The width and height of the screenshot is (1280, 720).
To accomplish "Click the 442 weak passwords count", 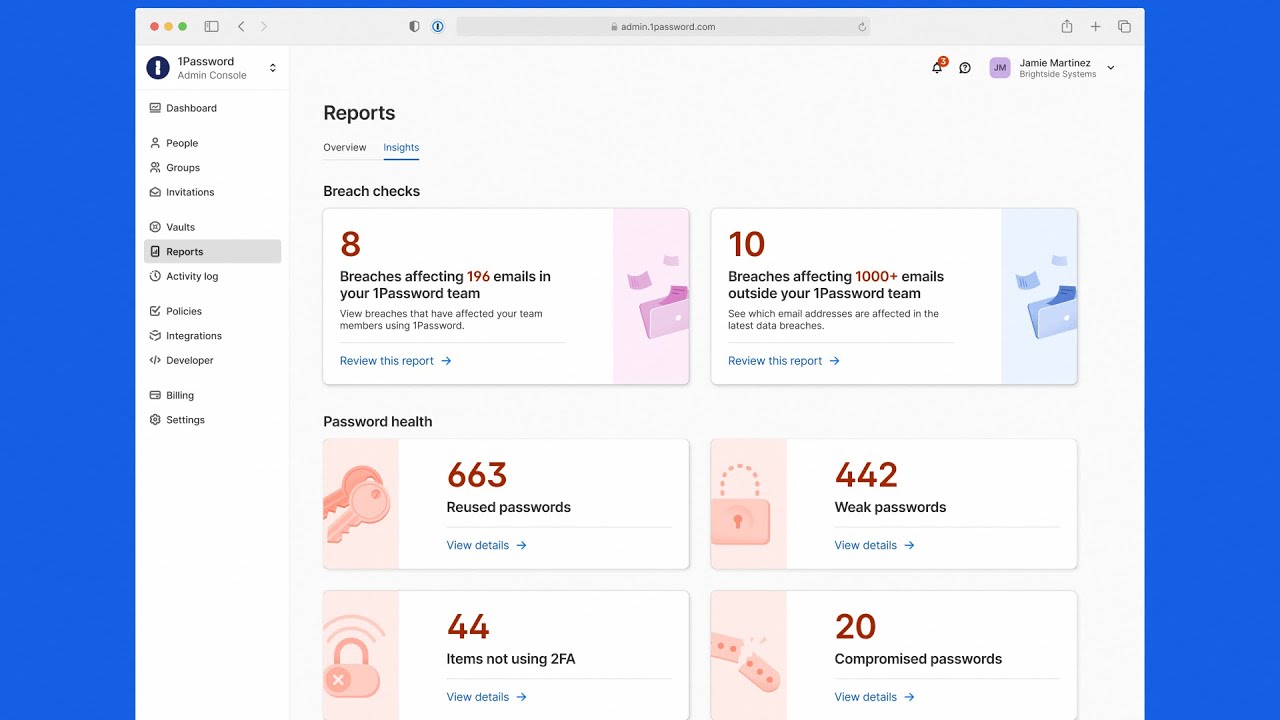I will 866,475.
